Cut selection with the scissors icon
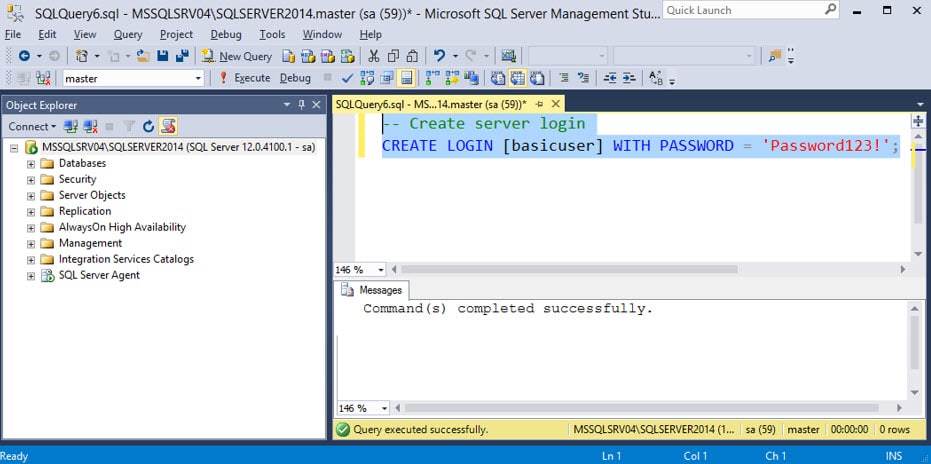The width and height of the screenshot is (931, 464). [x=373, y=56]
